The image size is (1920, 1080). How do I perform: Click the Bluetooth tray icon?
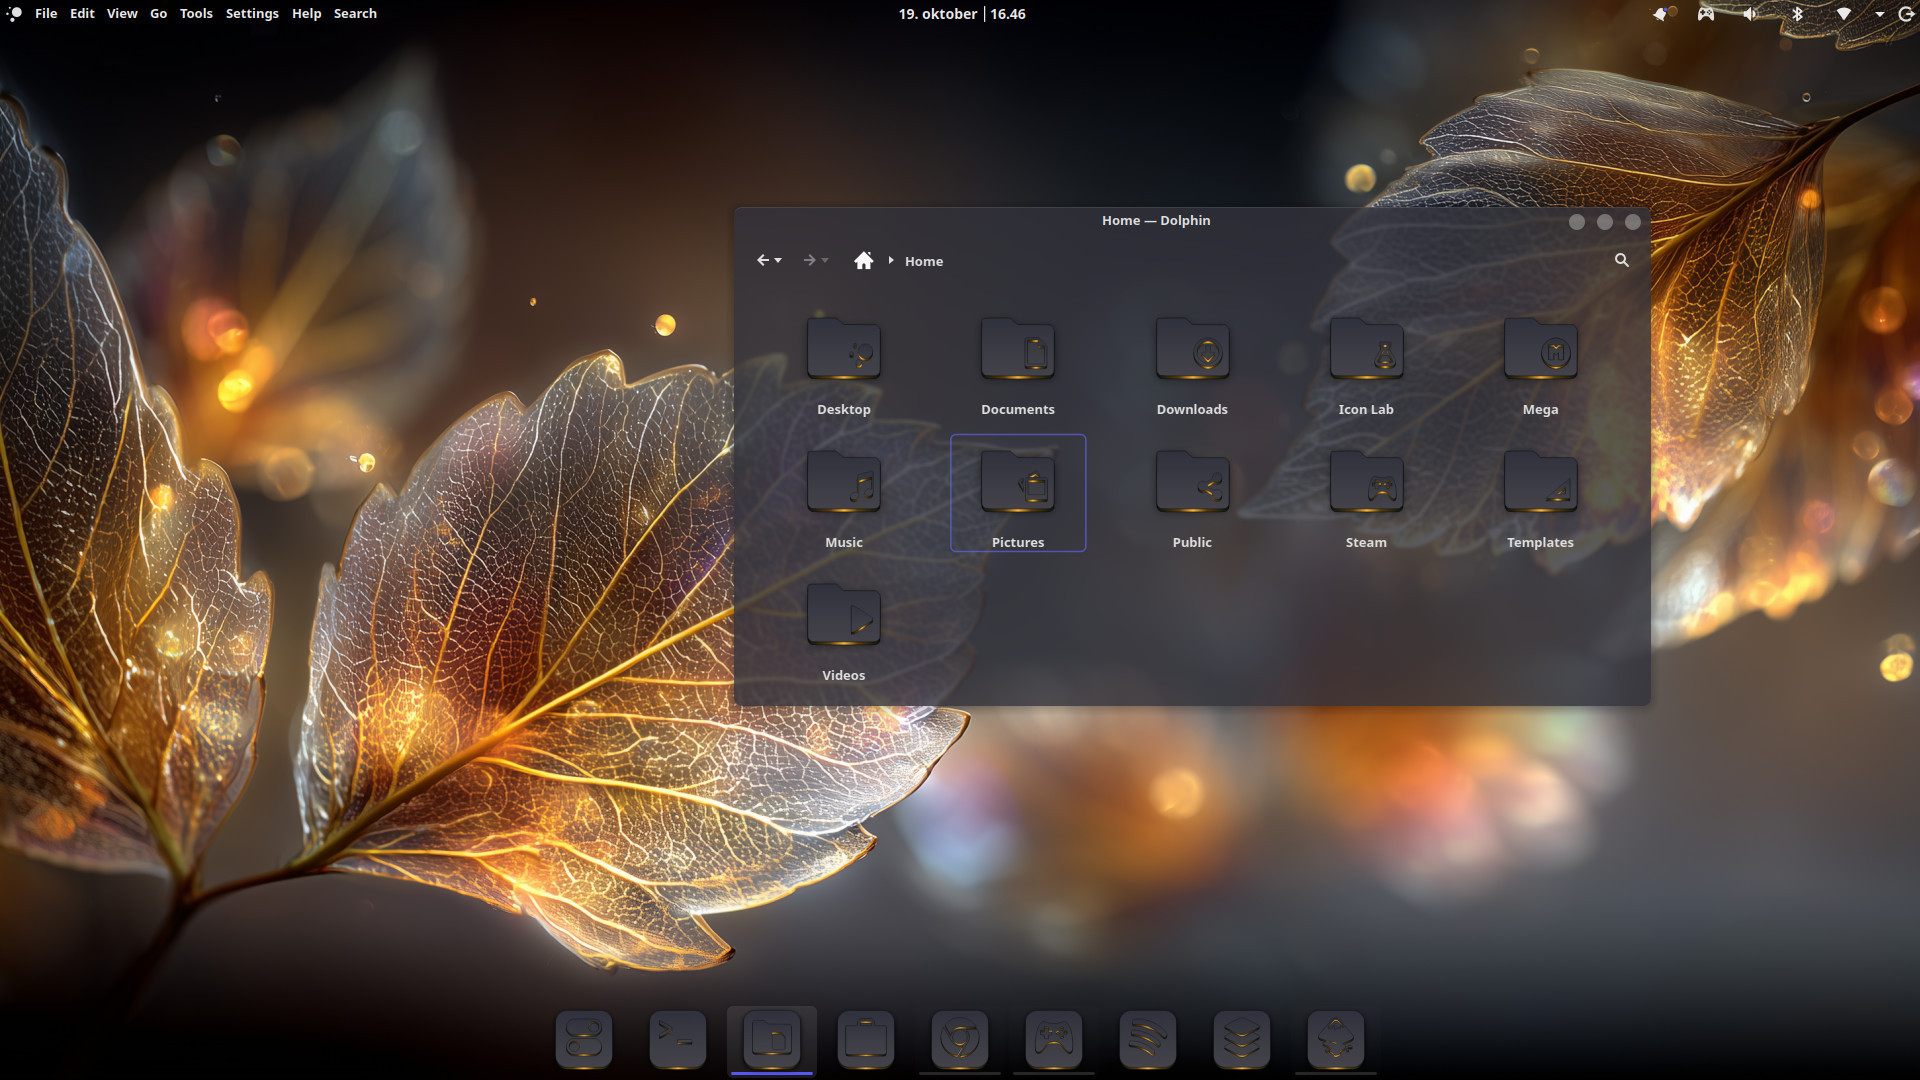click(x=1797, y=14)
